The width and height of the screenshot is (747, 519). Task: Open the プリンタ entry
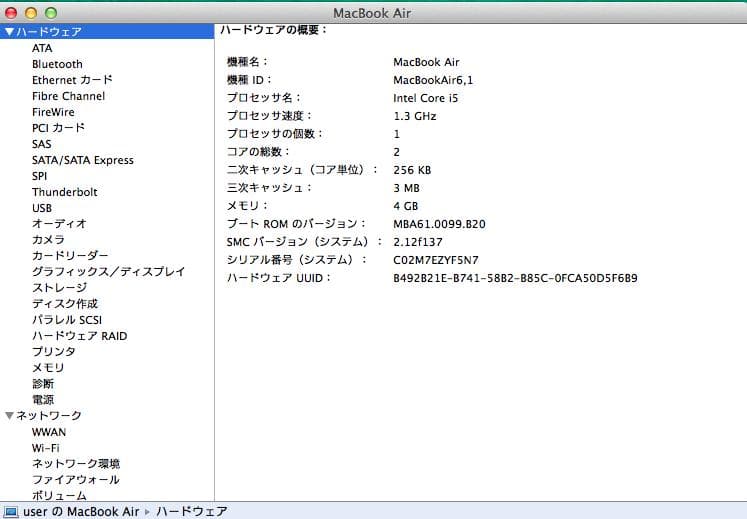54,352
